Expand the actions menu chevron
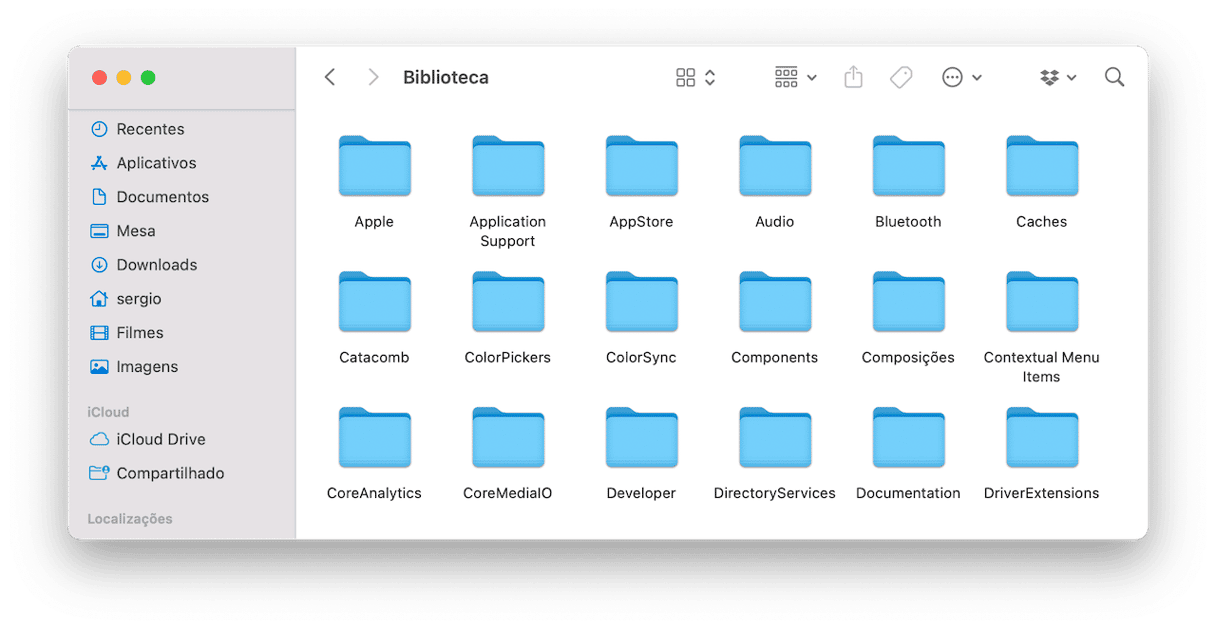 pyautogui.click(x=977, y=78)
